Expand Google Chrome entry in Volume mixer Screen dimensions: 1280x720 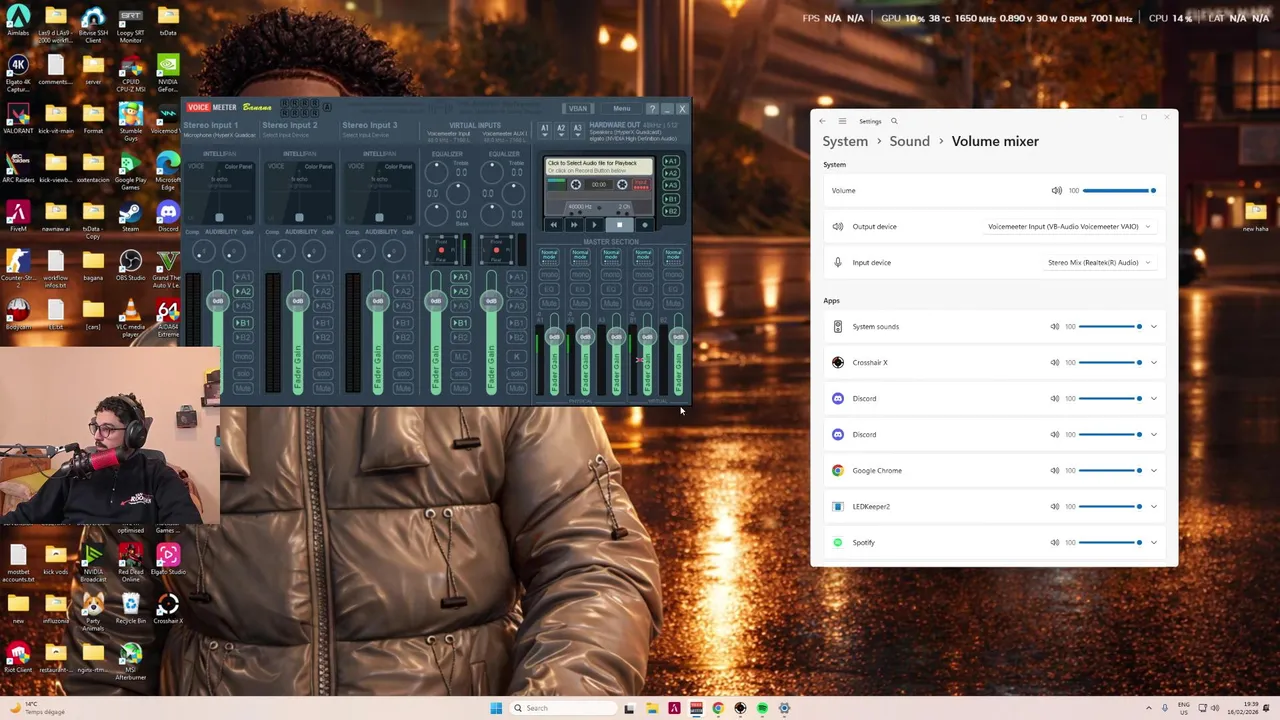pos(1153,470)
